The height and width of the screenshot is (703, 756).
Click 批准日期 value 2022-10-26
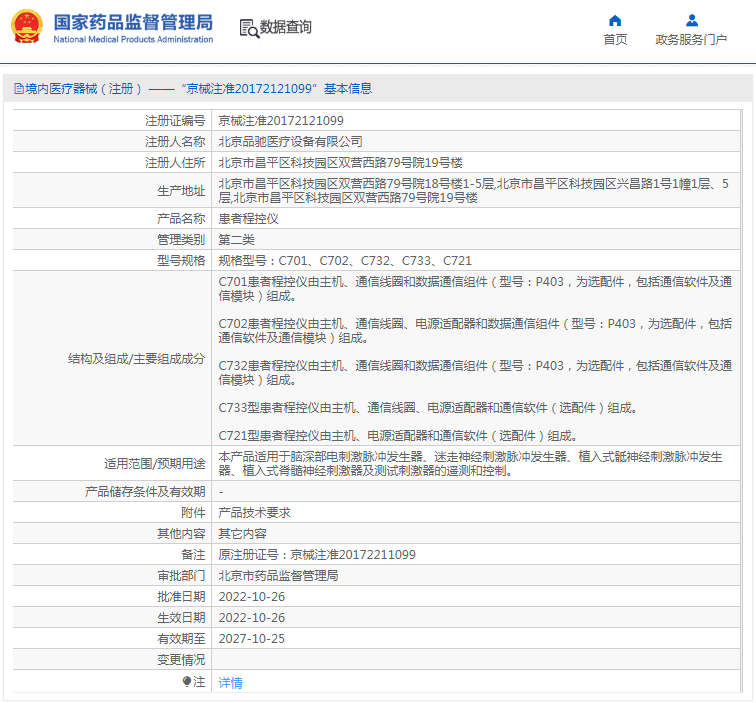pyautogui.click(x=252, y=596)
